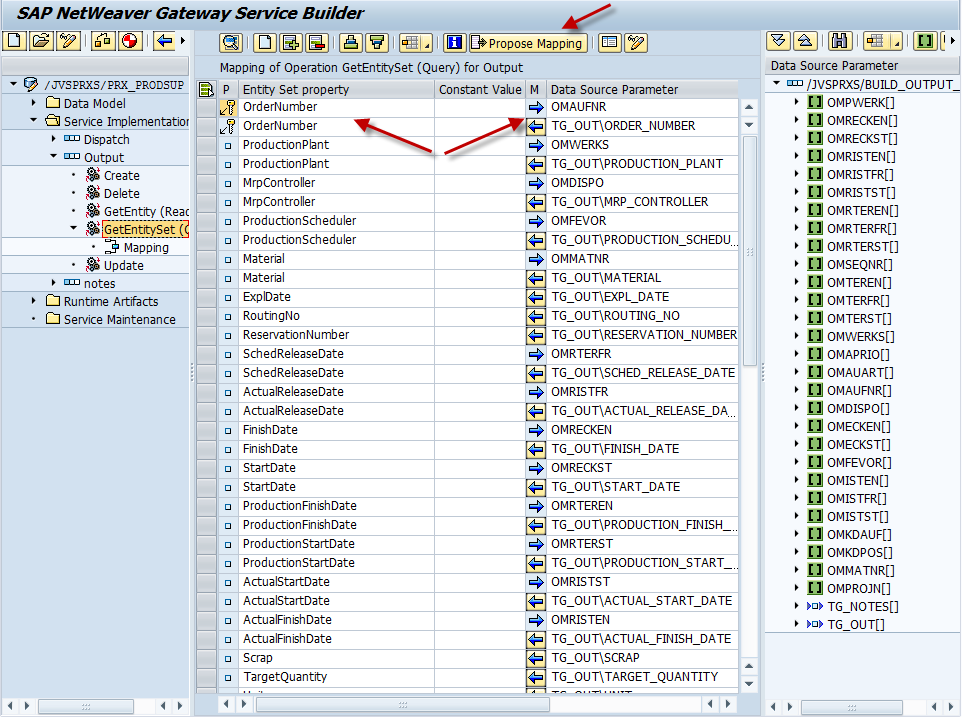Click Propose Mapping button
This screenshot has width=962, height=718.
527,43
